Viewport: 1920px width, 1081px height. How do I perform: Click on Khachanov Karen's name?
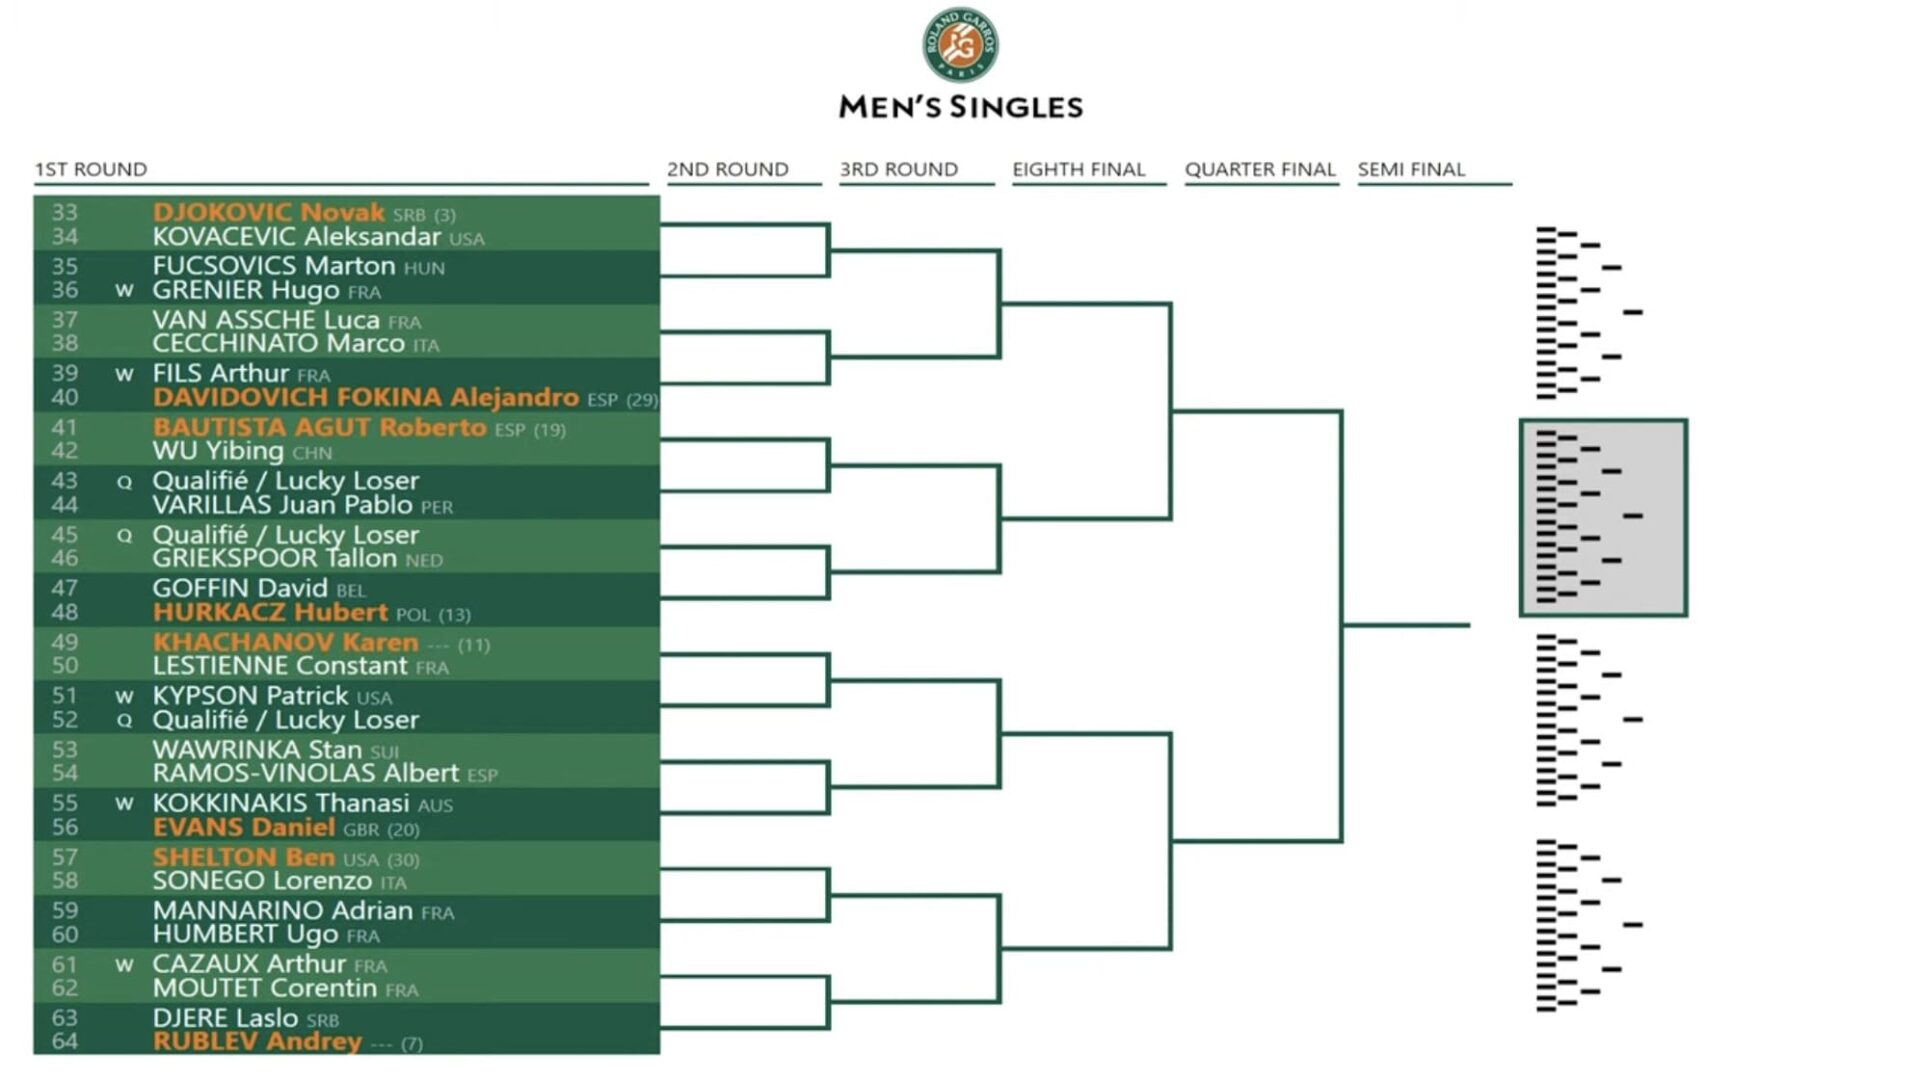285,642
